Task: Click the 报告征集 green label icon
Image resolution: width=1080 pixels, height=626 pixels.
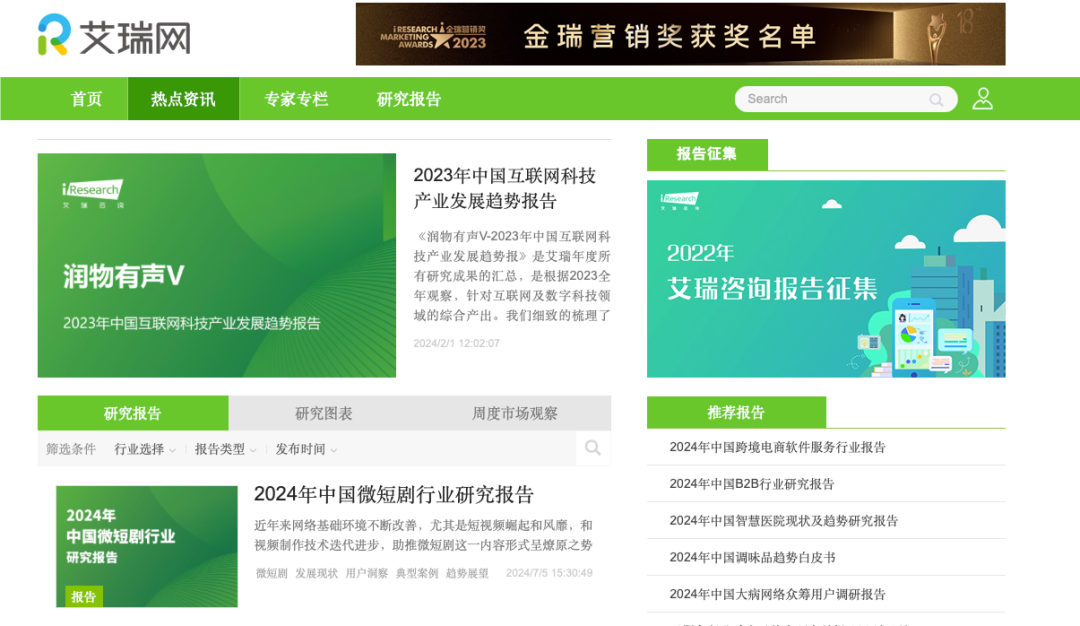Action: [708, 155]
